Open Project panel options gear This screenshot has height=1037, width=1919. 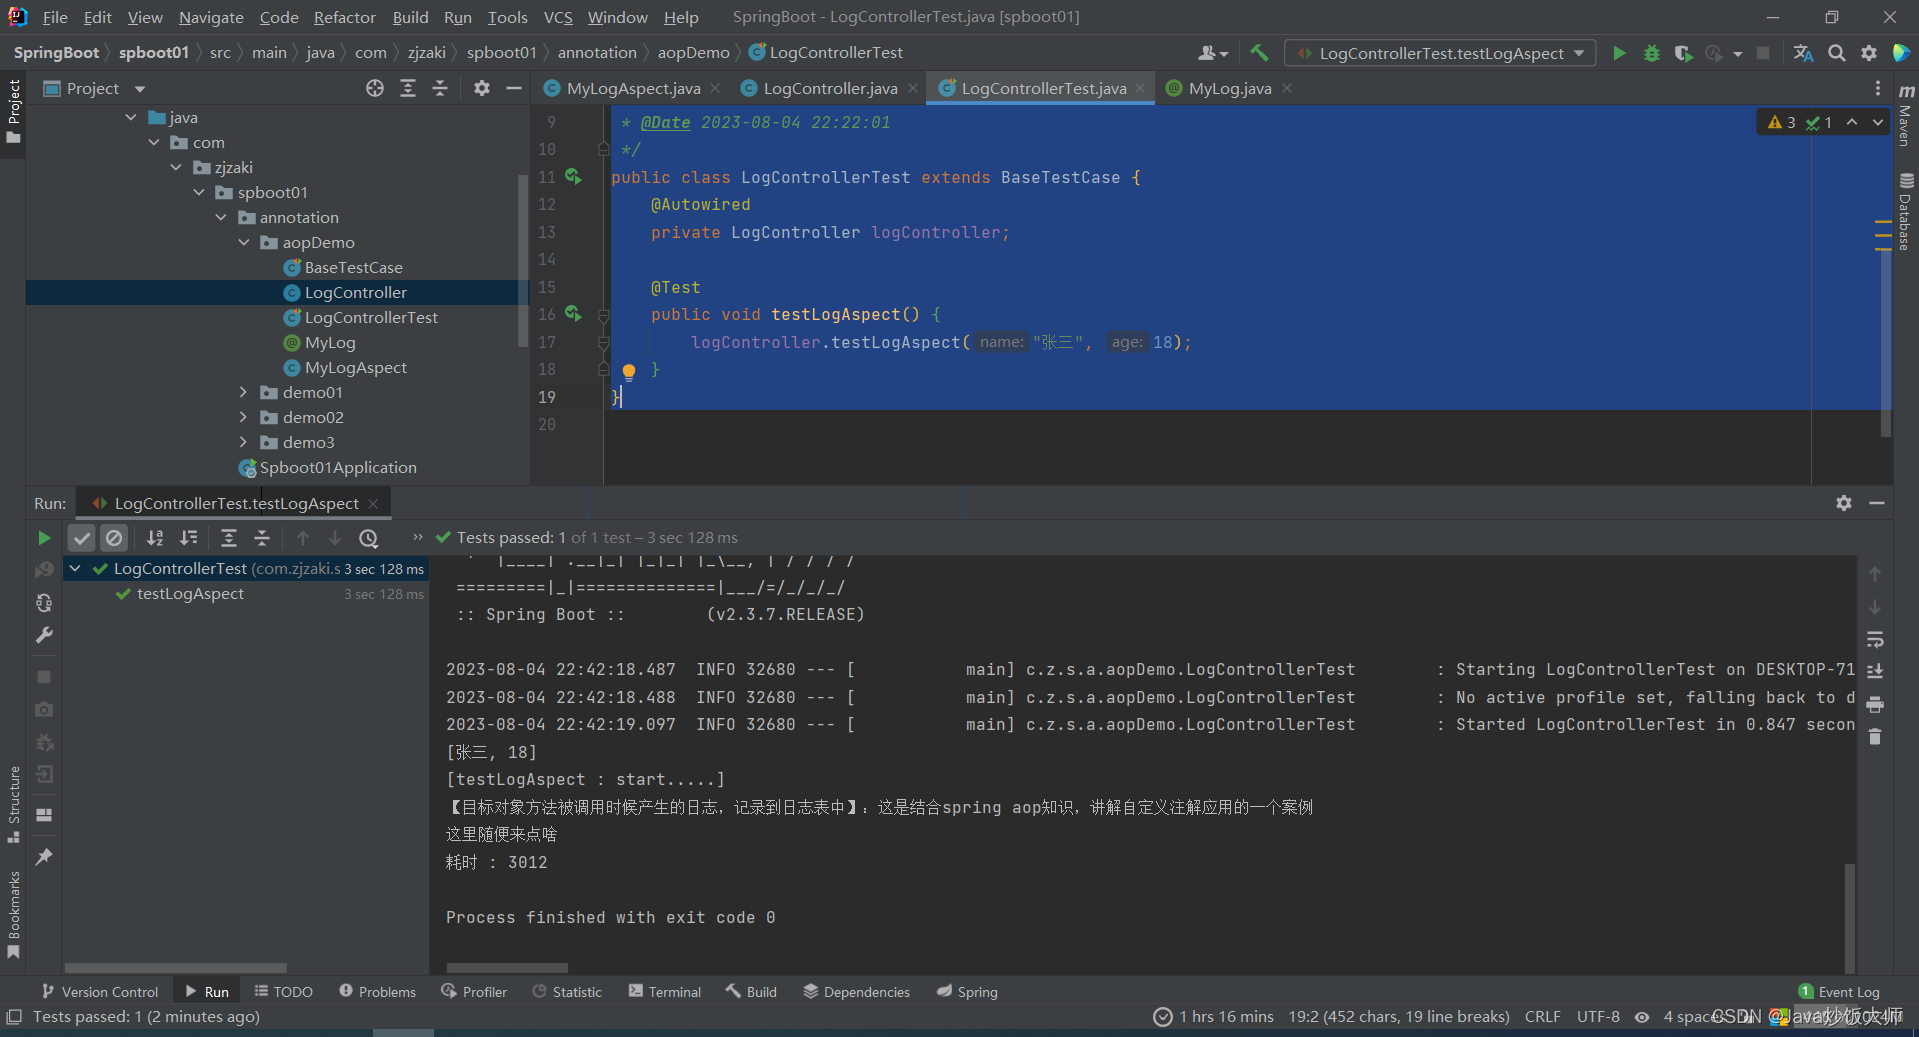pyautogui.click(x=481, y=88)
